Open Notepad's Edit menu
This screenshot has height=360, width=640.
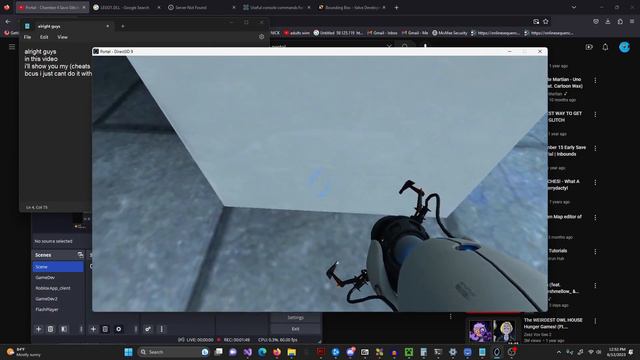(x=44, y=37)
